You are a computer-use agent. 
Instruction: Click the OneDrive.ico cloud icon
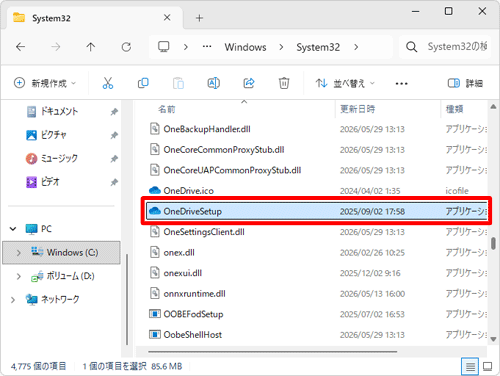pyautogui.click(x=155, y=191)
